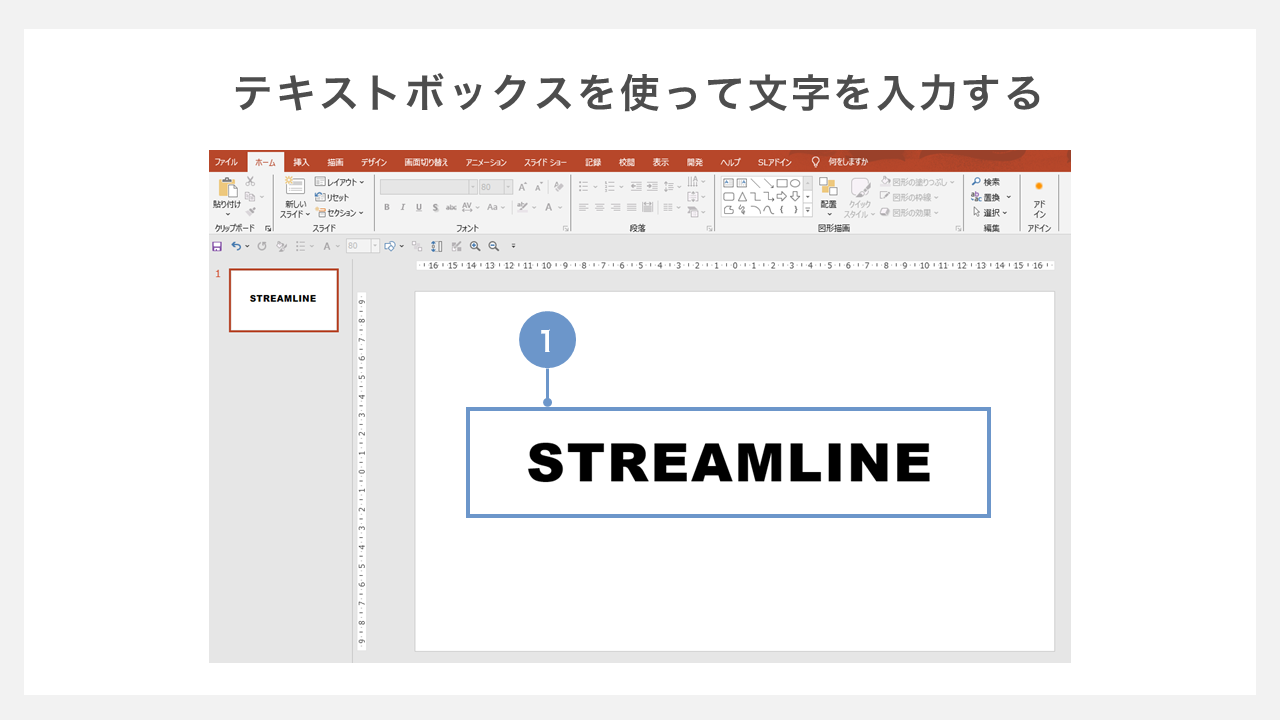Click the Format Painter brush icon
The width and height of the screenshot is (1280, 720).
point(250,212)
